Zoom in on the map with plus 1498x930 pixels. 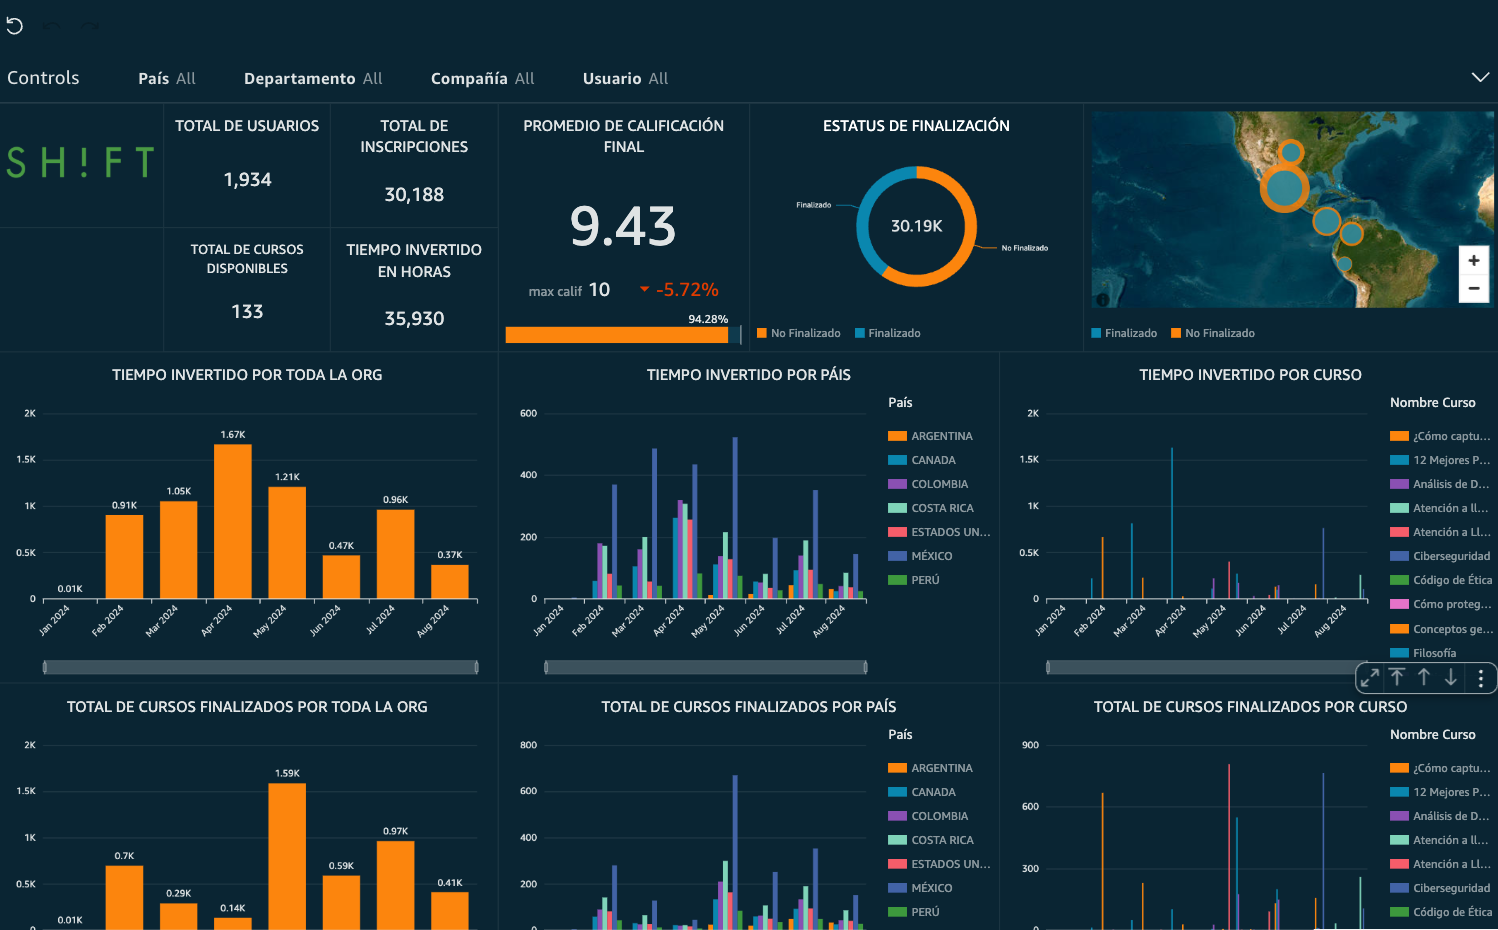point(1474,260)
